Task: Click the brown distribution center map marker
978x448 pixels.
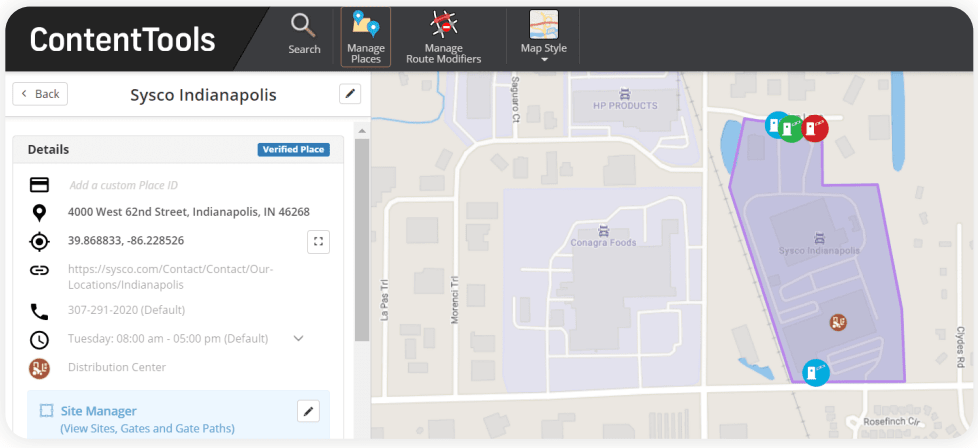Action: (x=839, y=321)
